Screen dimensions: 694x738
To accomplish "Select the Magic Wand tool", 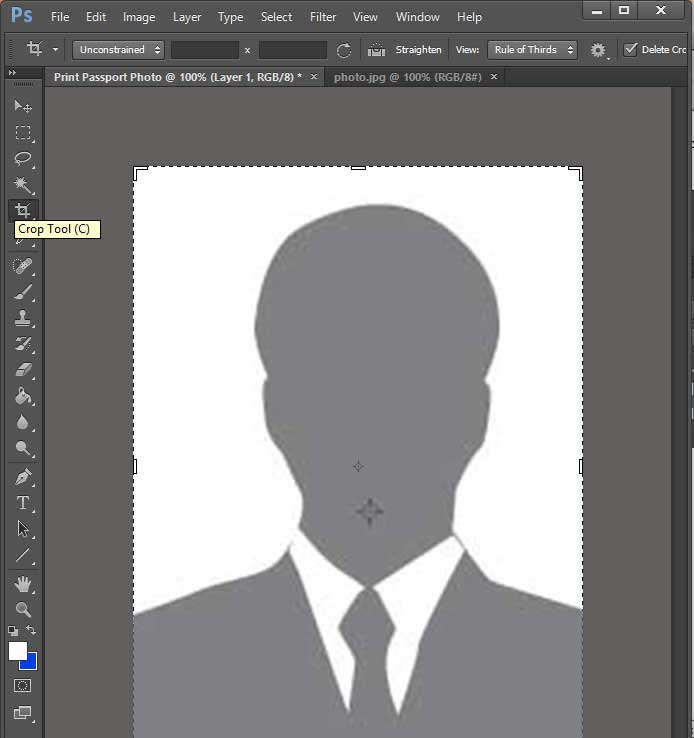I will click(23, 184).
